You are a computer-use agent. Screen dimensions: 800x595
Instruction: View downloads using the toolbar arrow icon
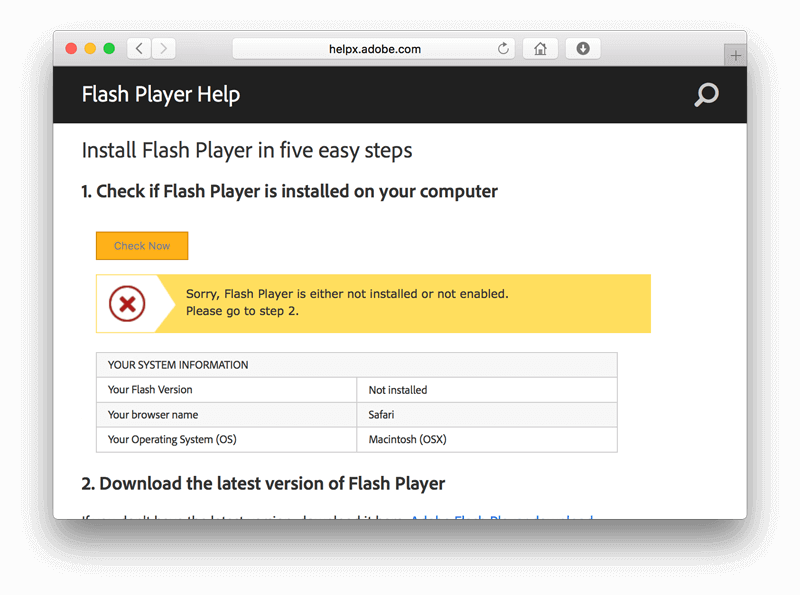(x=582, y=47)
